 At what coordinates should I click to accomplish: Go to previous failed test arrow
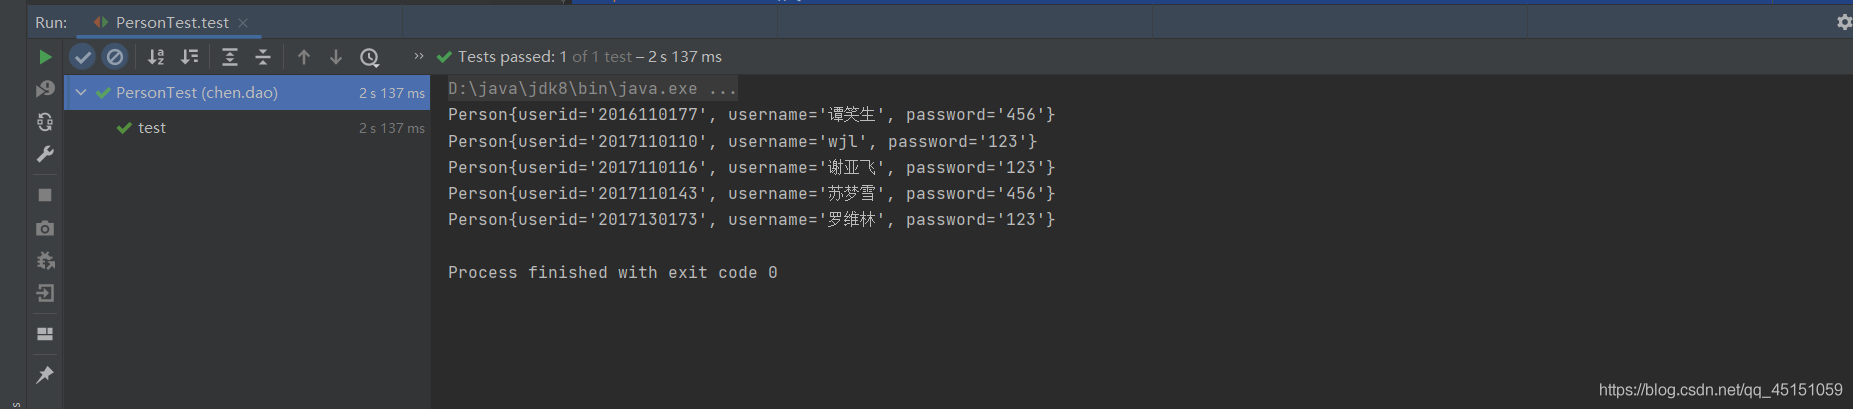tap(304, 57)
